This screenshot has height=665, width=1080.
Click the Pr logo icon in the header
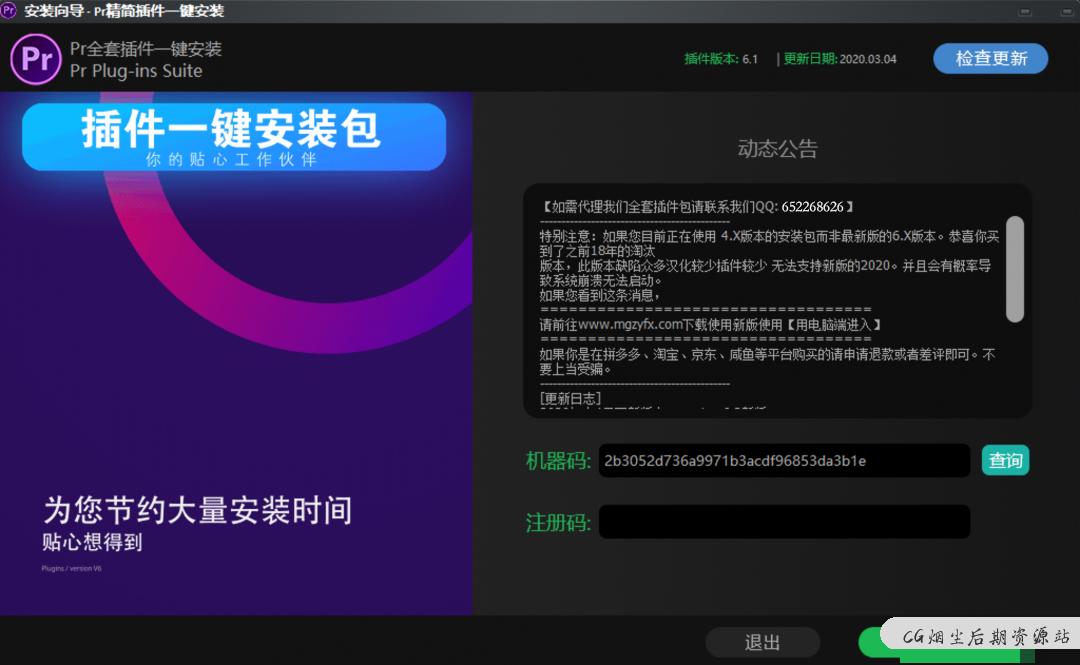tap(36, 59)
